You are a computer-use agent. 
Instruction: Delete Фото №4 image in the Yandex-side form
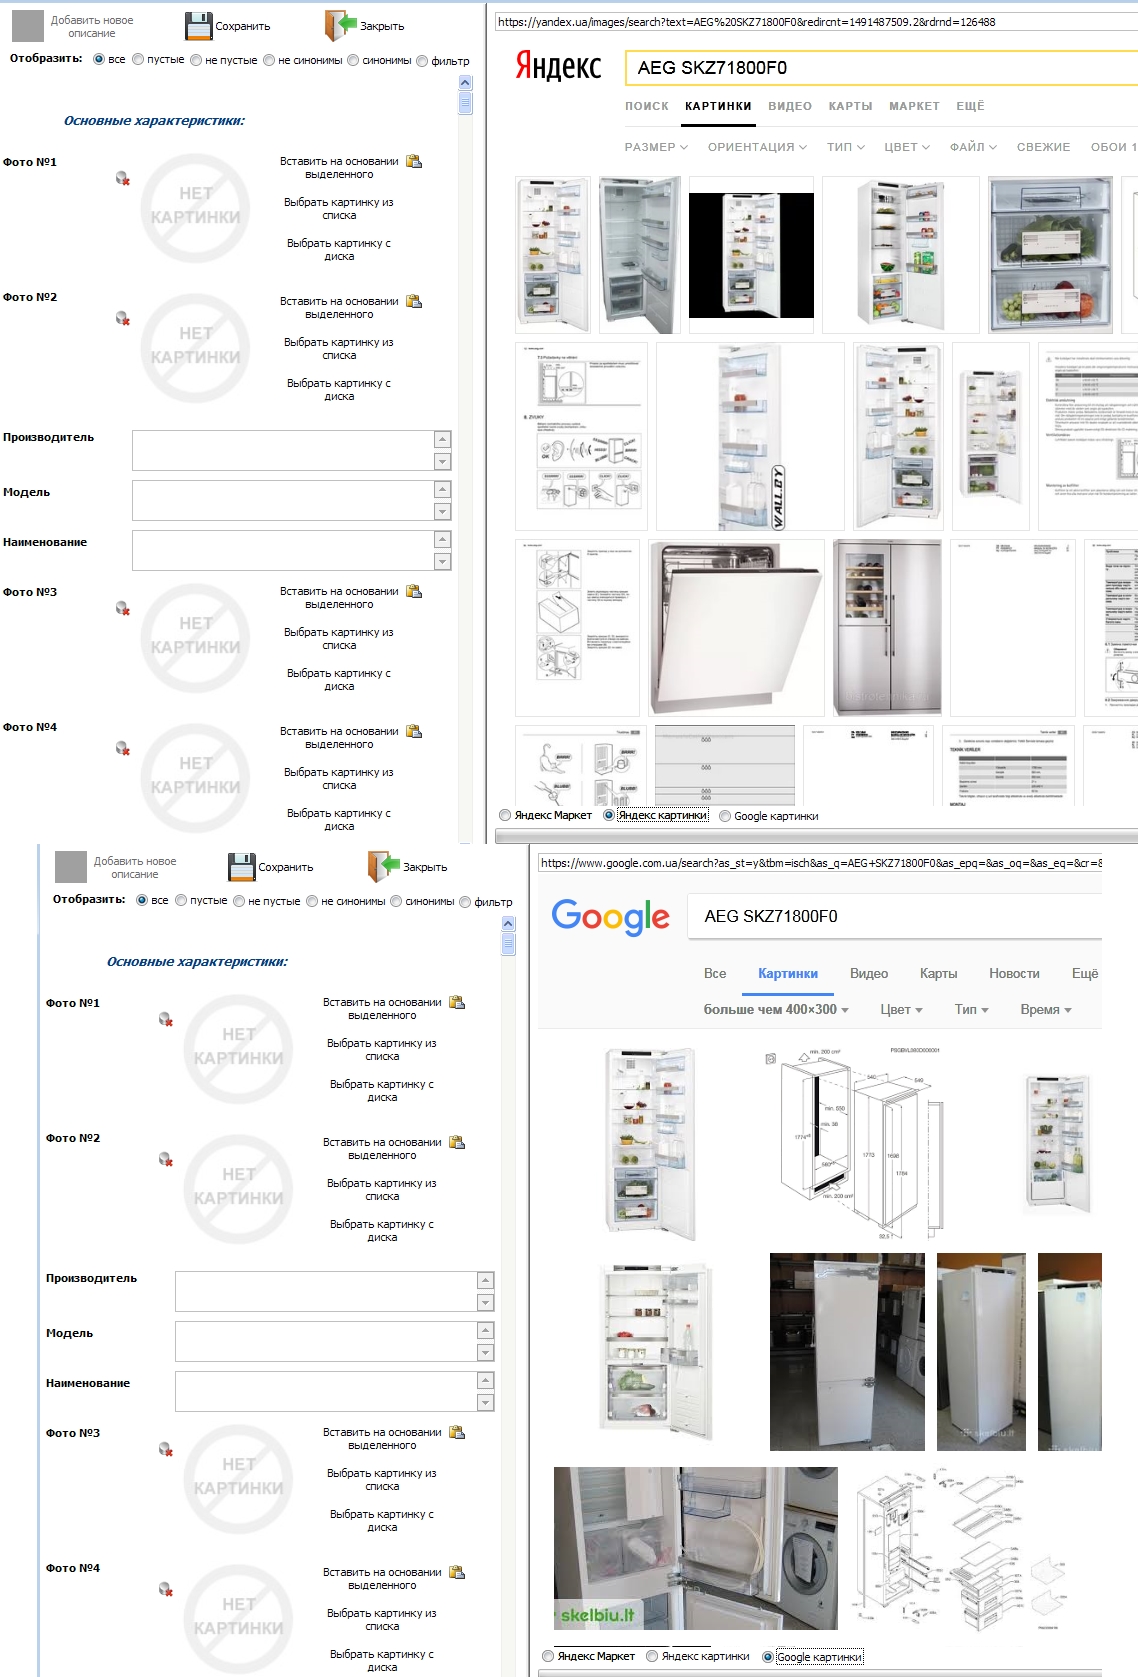pyautogui.click(x=123, y=749)
